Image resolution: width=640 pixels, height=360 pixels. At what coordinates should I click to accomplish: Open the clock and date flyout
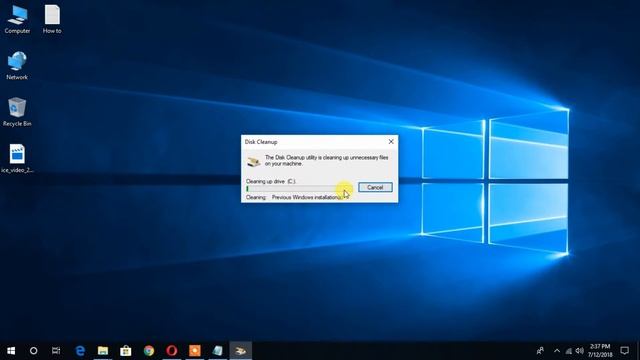(600, 351)
